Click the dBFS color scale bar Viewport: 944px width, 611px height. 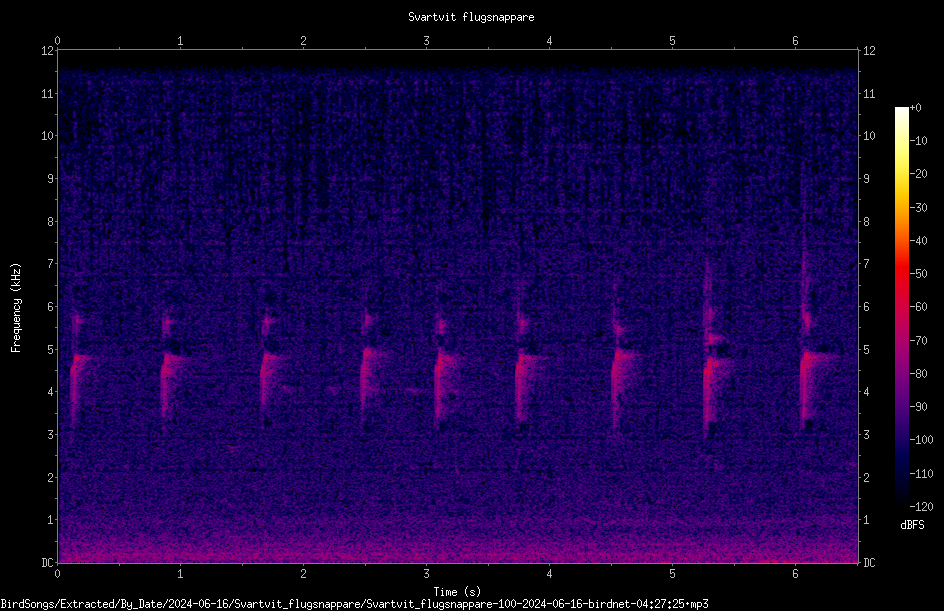pyautogui.click(x=901, y=307)
